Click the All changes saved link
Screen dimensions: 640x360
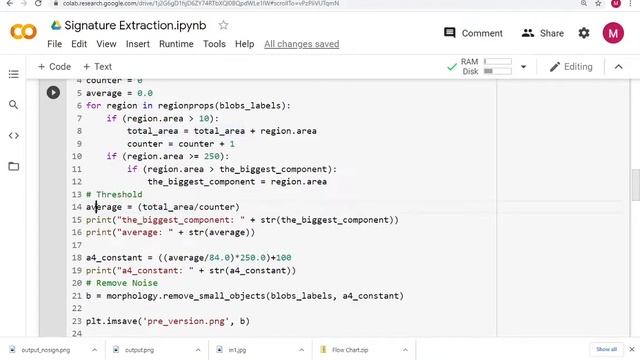pyautogui.click(x=302, y=44)
